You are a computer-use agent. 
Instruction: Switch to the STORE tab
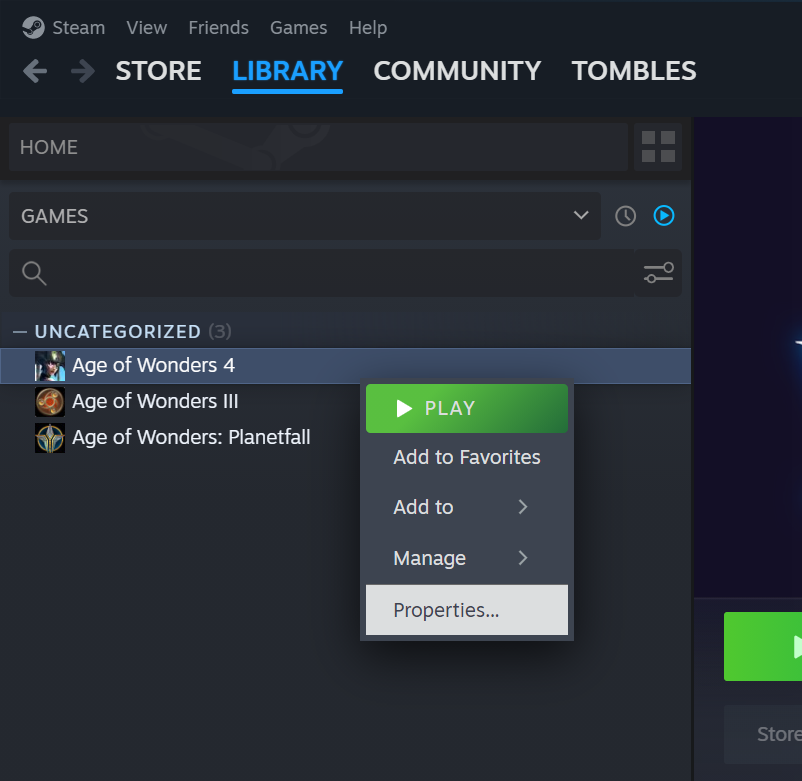click(158, 71)
